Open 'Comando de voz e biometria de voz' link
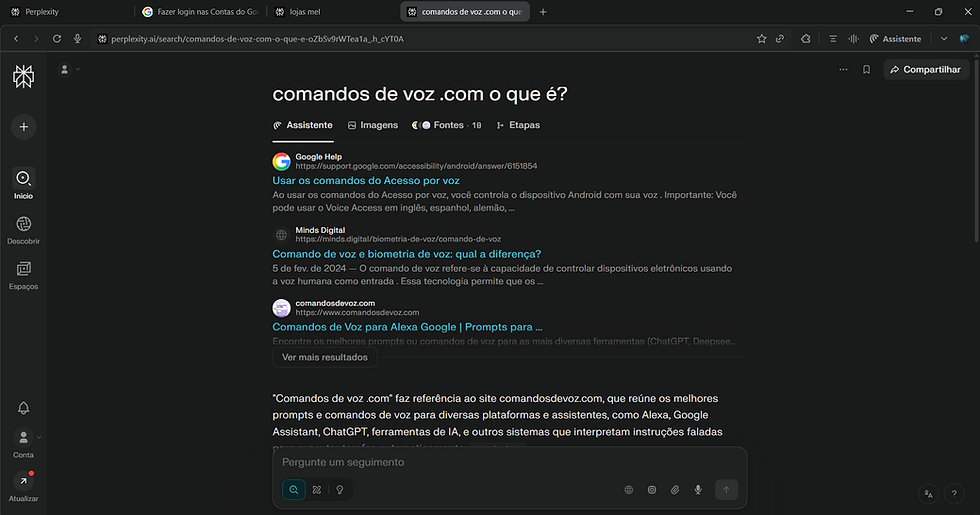Screen dimensions: 980x515 click(x=407, y=254)
